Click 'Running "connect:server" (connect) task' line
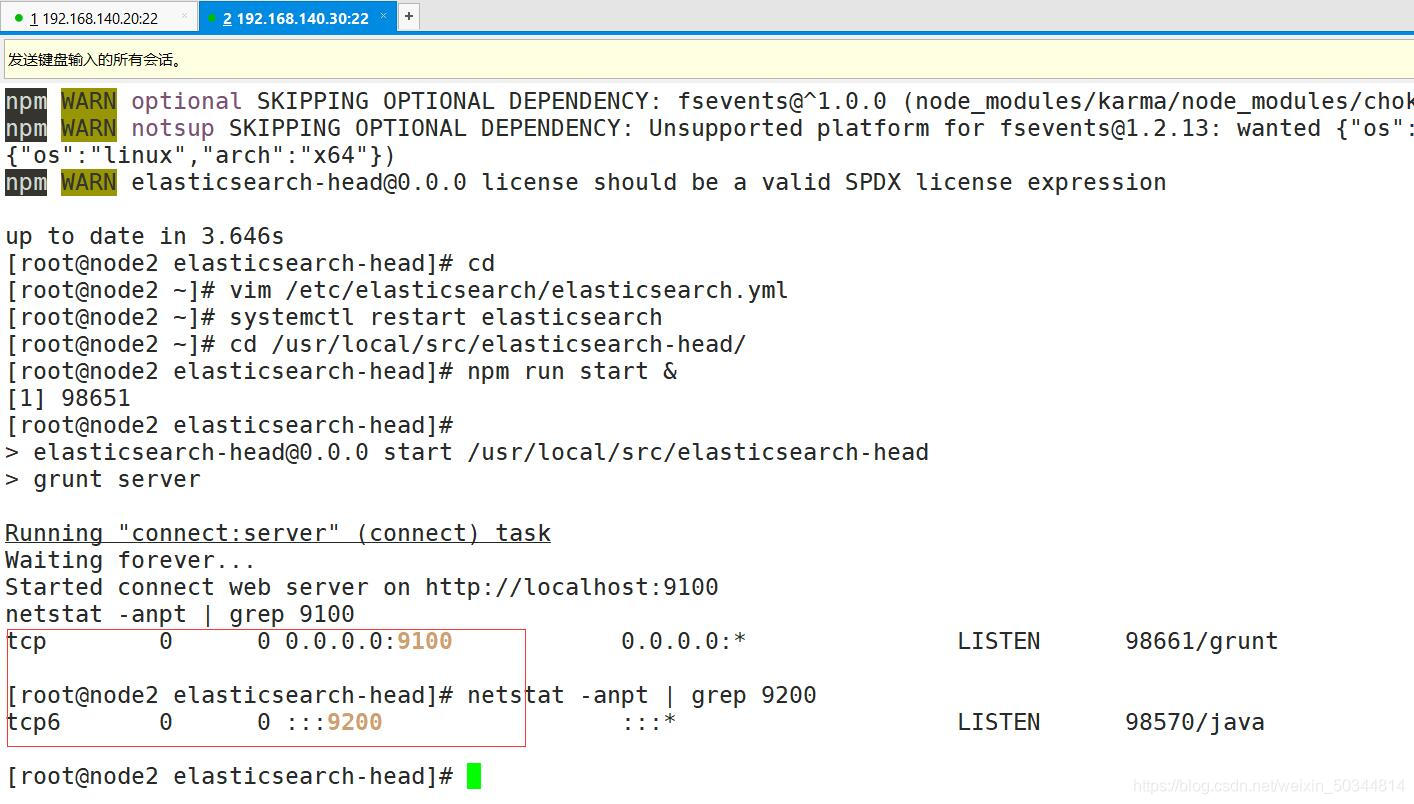Viewport: 1414px width, 804px height. point(278,533)
